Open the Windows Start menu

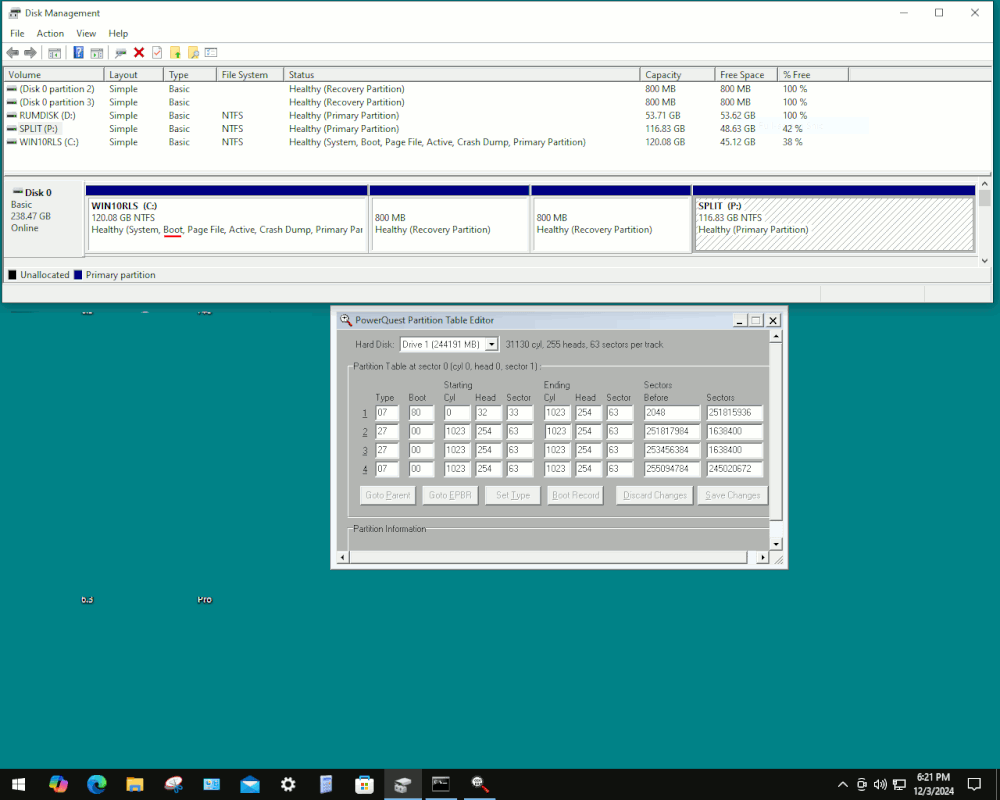pyautogui.click(x=18, y=785)
